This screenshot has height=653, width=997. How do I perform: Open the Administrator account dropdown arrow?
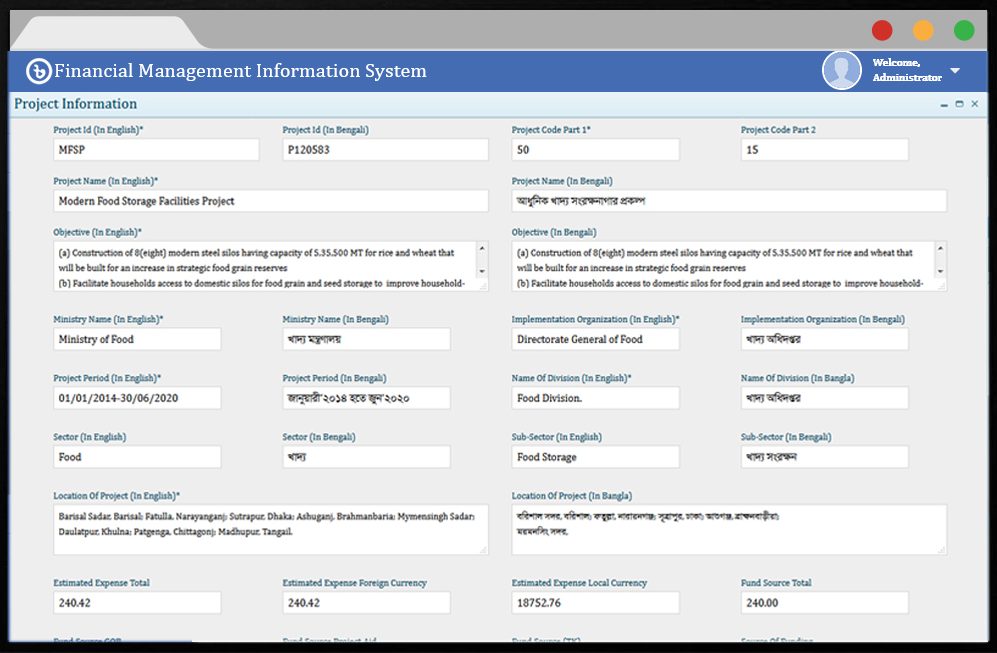(x=955, y=71)
